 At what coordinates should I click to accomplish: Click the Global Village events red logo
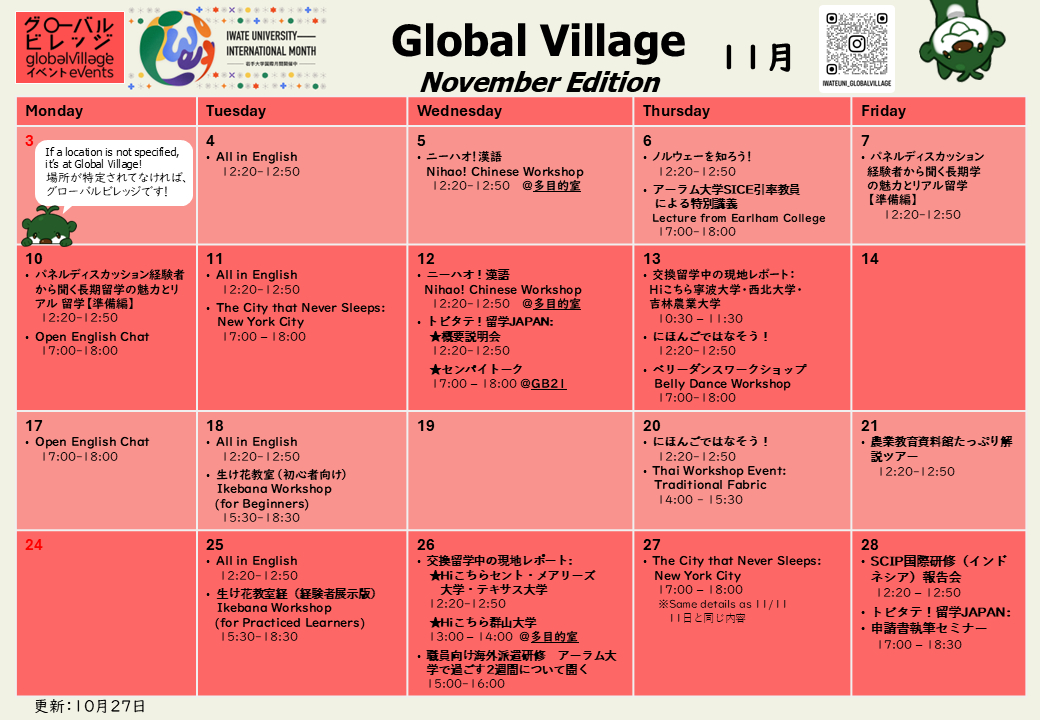point(70,47)
